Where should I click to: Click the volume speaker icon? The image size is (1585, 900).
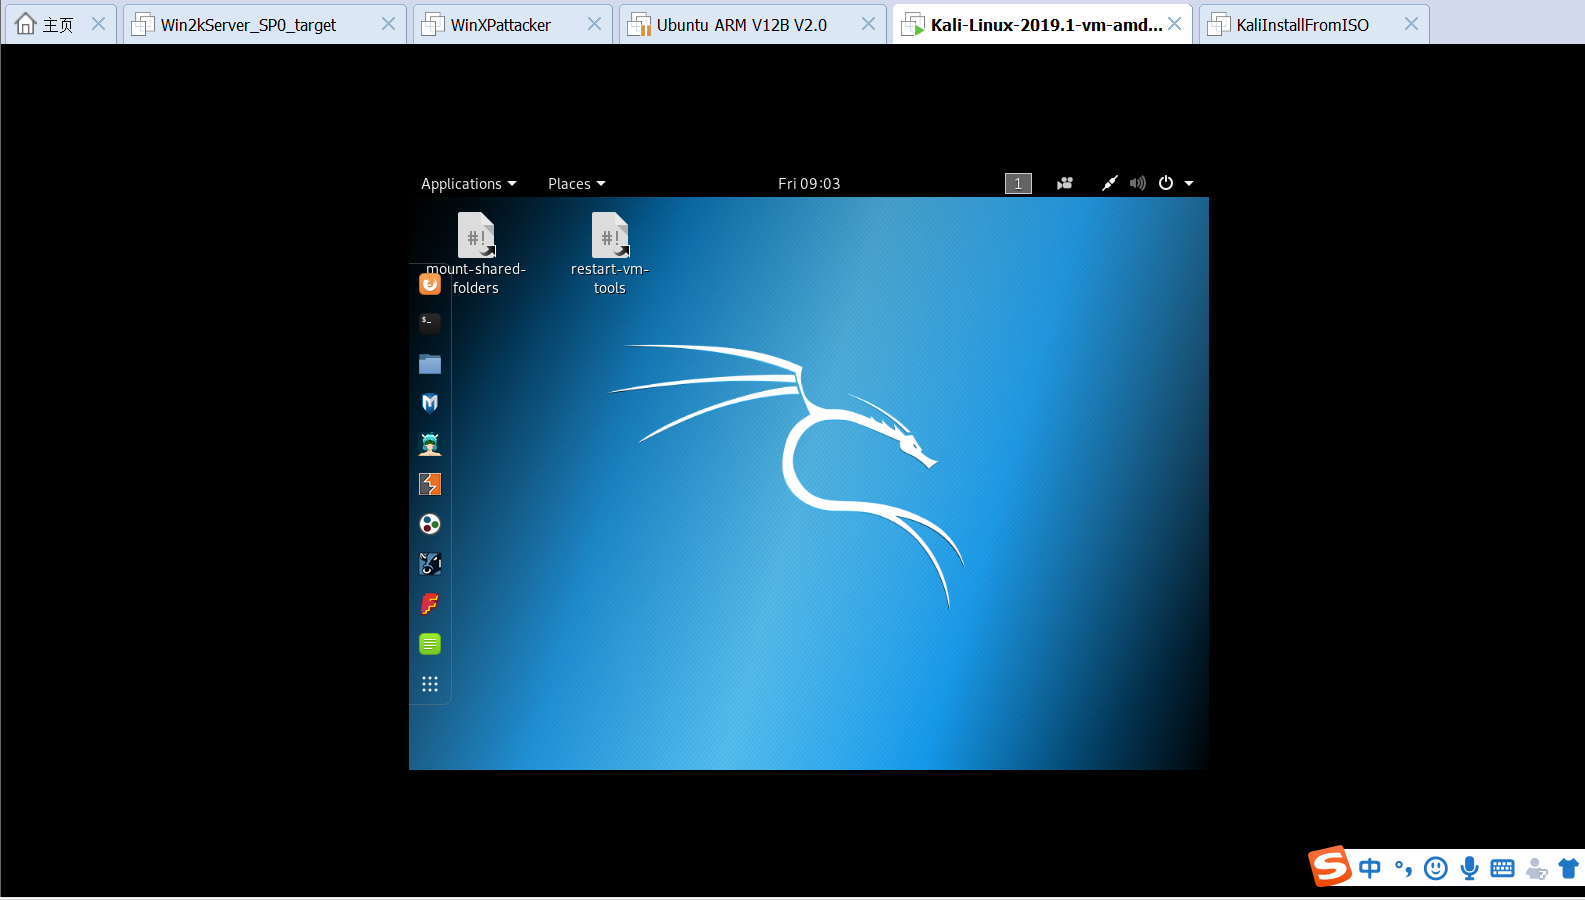(x=1138, y=183)
